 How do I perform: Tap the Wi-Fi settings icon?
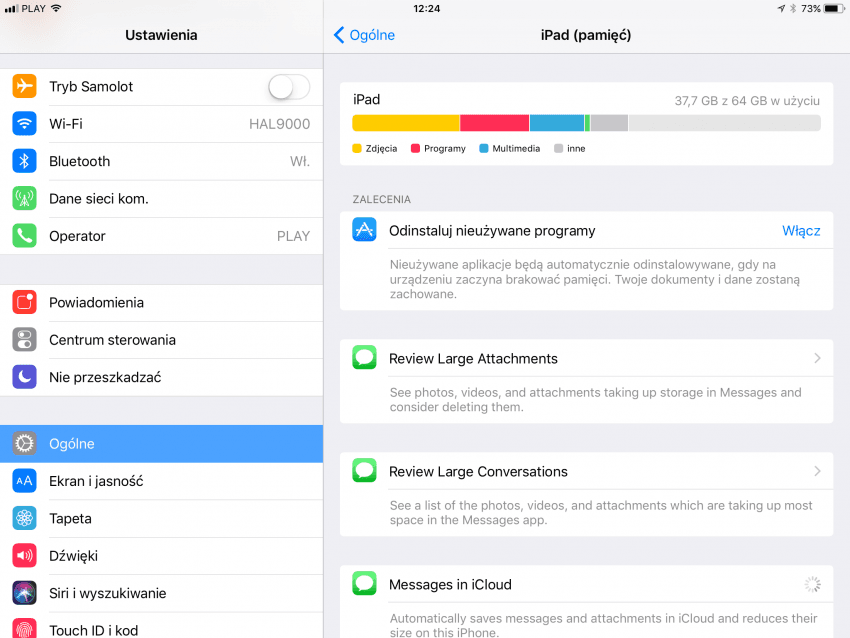(24, 124)
